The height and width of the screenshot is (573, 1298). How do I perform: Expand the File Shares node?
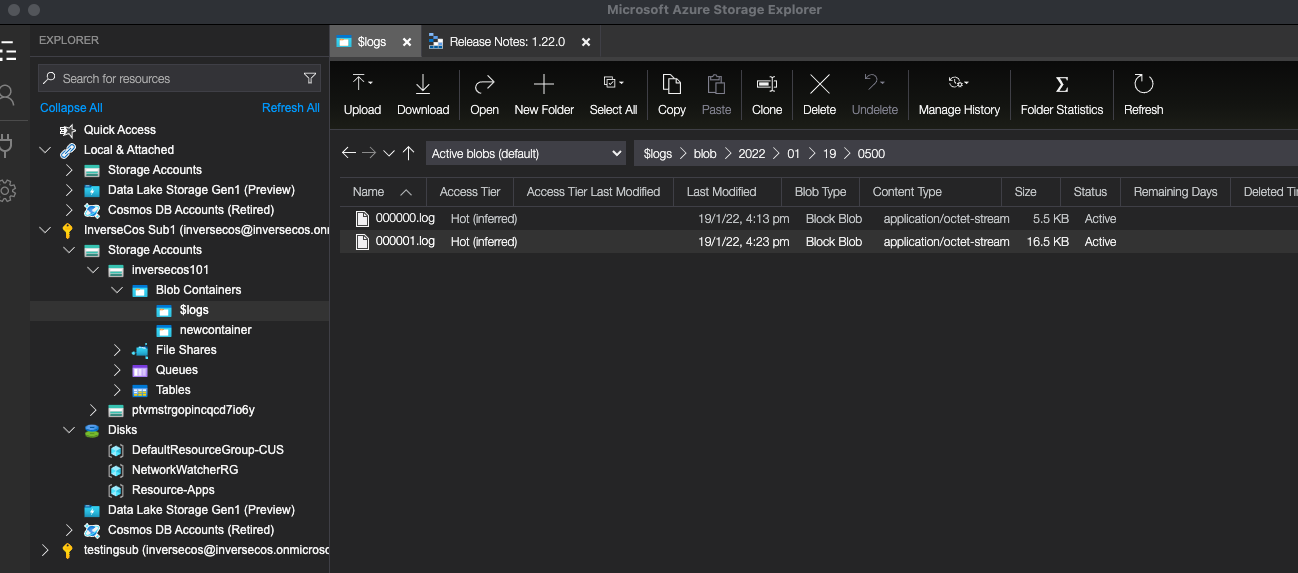point(117,350)
